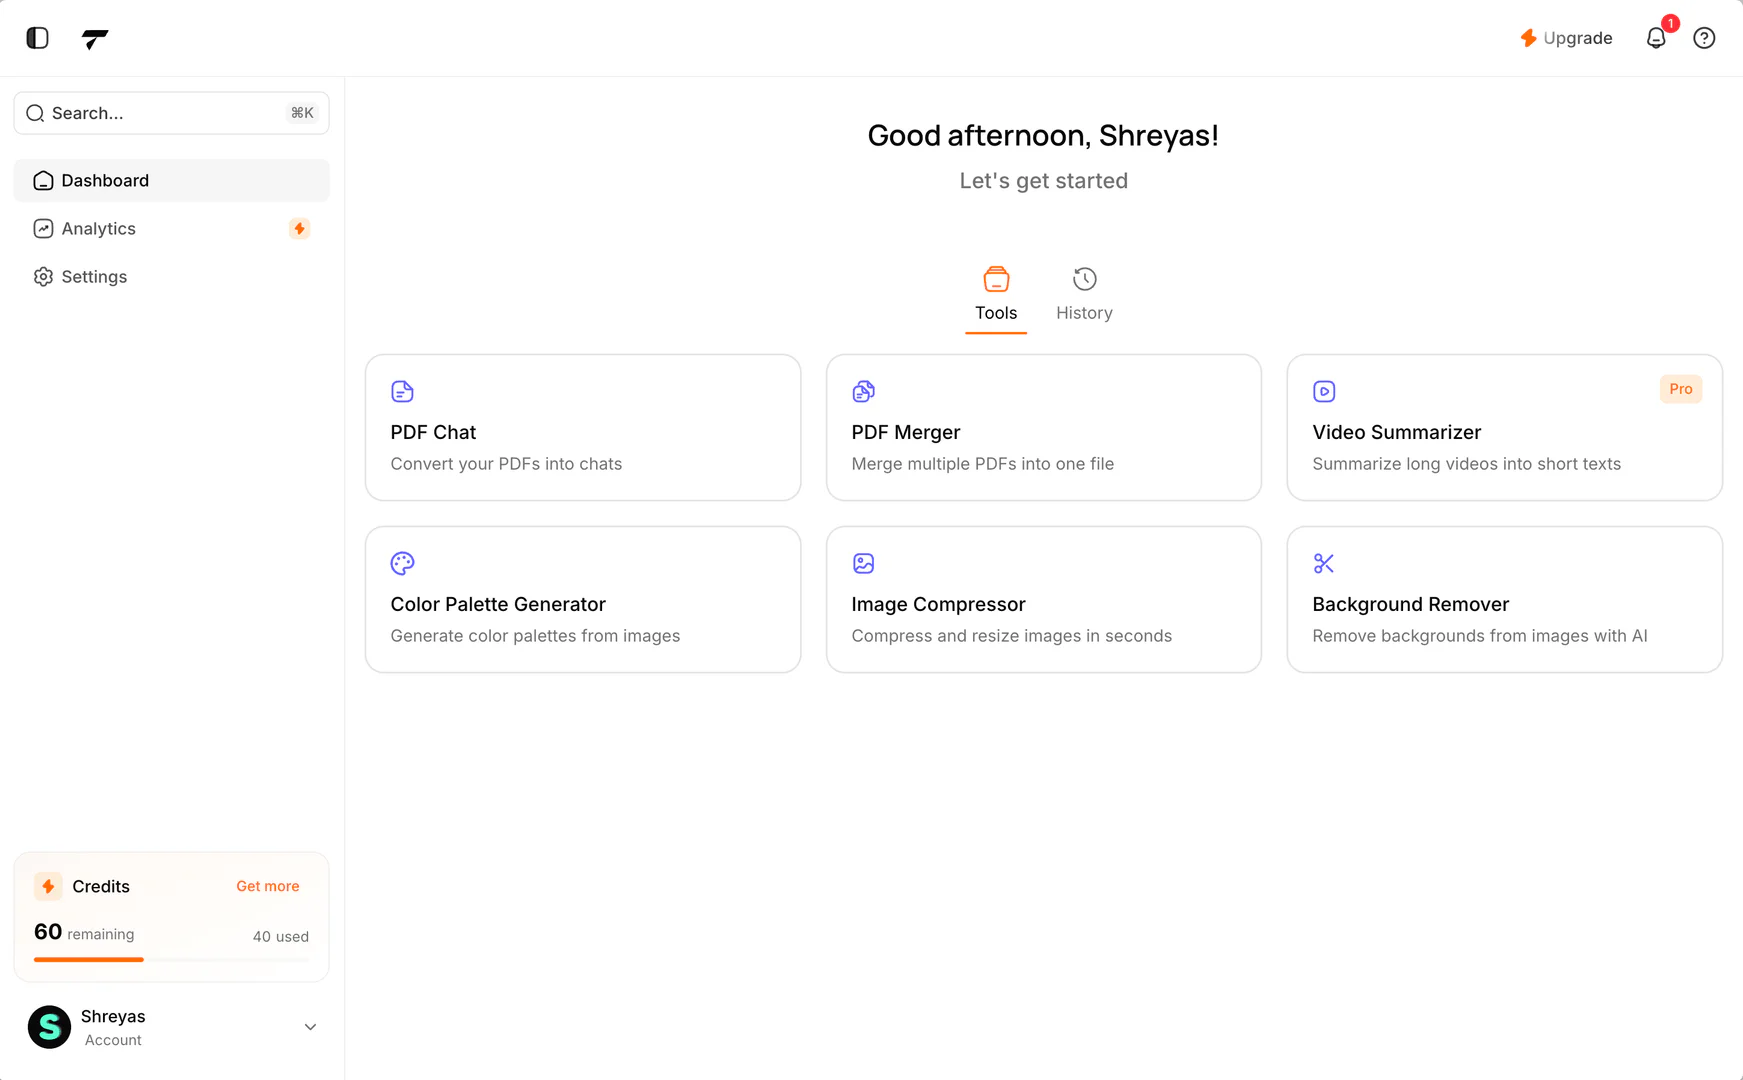Click the credits usage progress bar
Screen dimensions: 1743x1080
pos(171,960)
